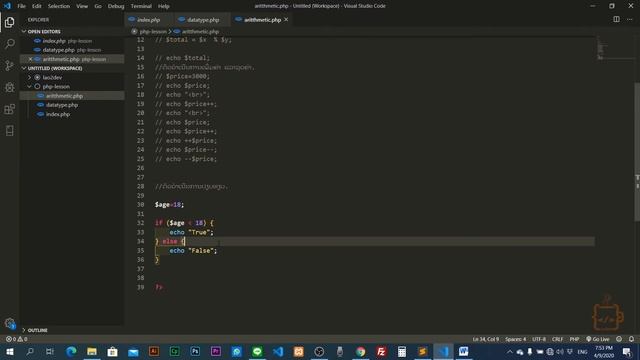
Task: Click the feedback smiley in status bar
Action: [619, 339]
